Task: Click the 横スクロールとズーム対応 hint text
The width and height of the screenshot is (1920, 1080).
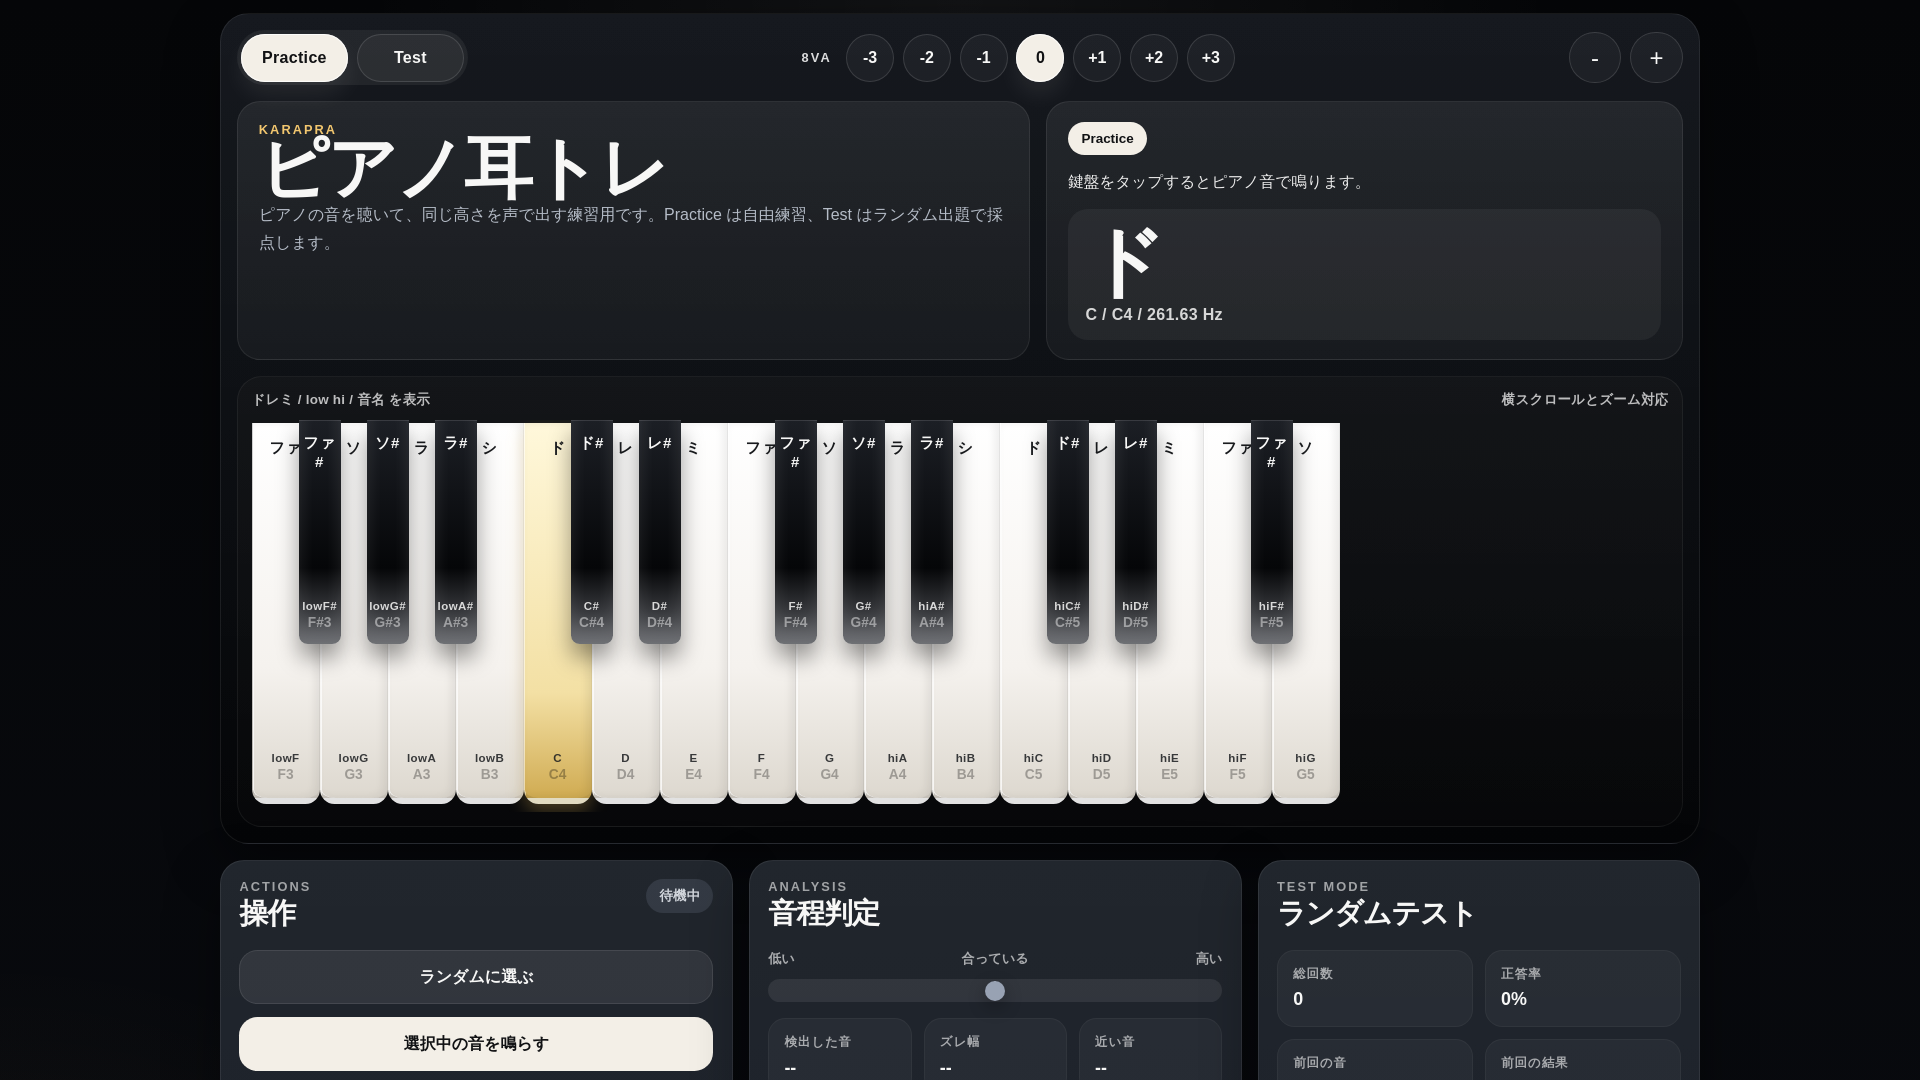Action: click(x=1584, y=400)
